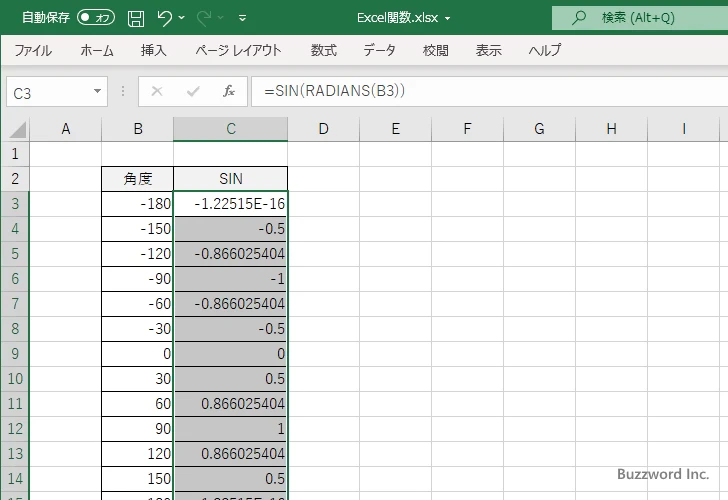Image resolution: width=728 pixels, height=500 pixels.
Task: Click angle cell with -120
Action: click(137, 254)
